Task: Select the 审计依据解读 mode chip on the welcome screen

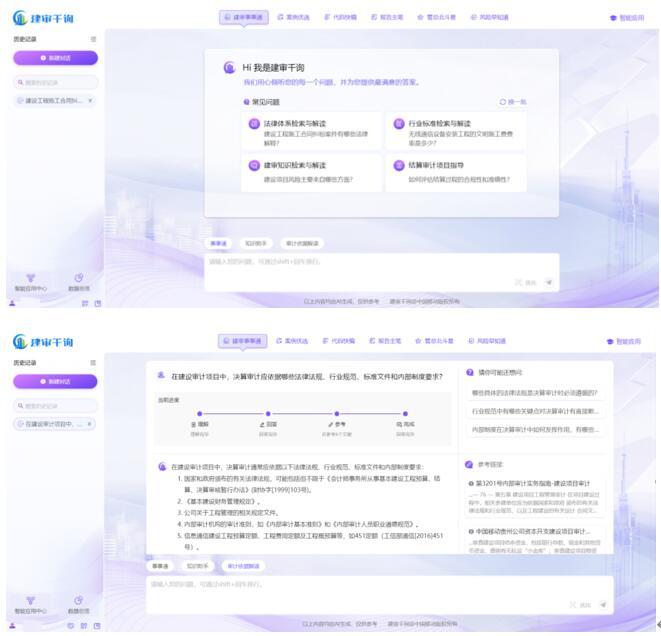Action: pyautogui.click(x=302, y=244)
